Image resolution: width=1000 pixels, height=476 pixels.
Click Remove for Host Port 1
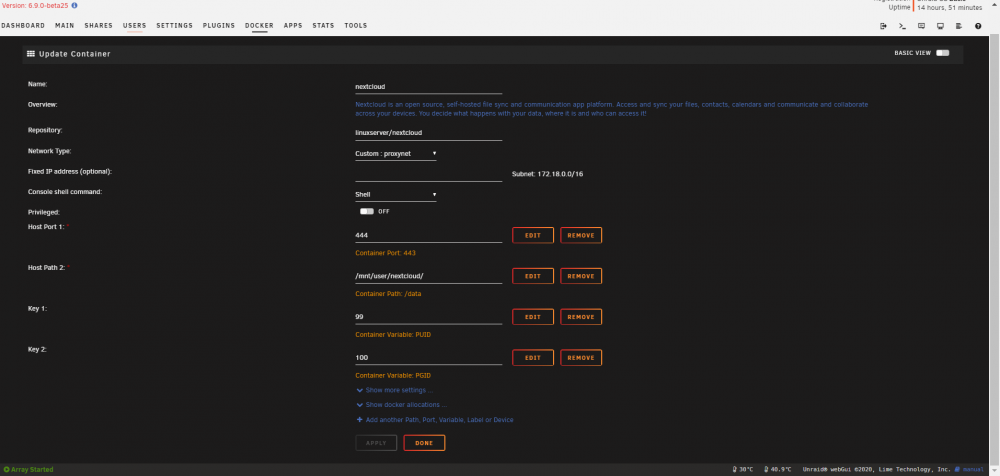[581, 235]
